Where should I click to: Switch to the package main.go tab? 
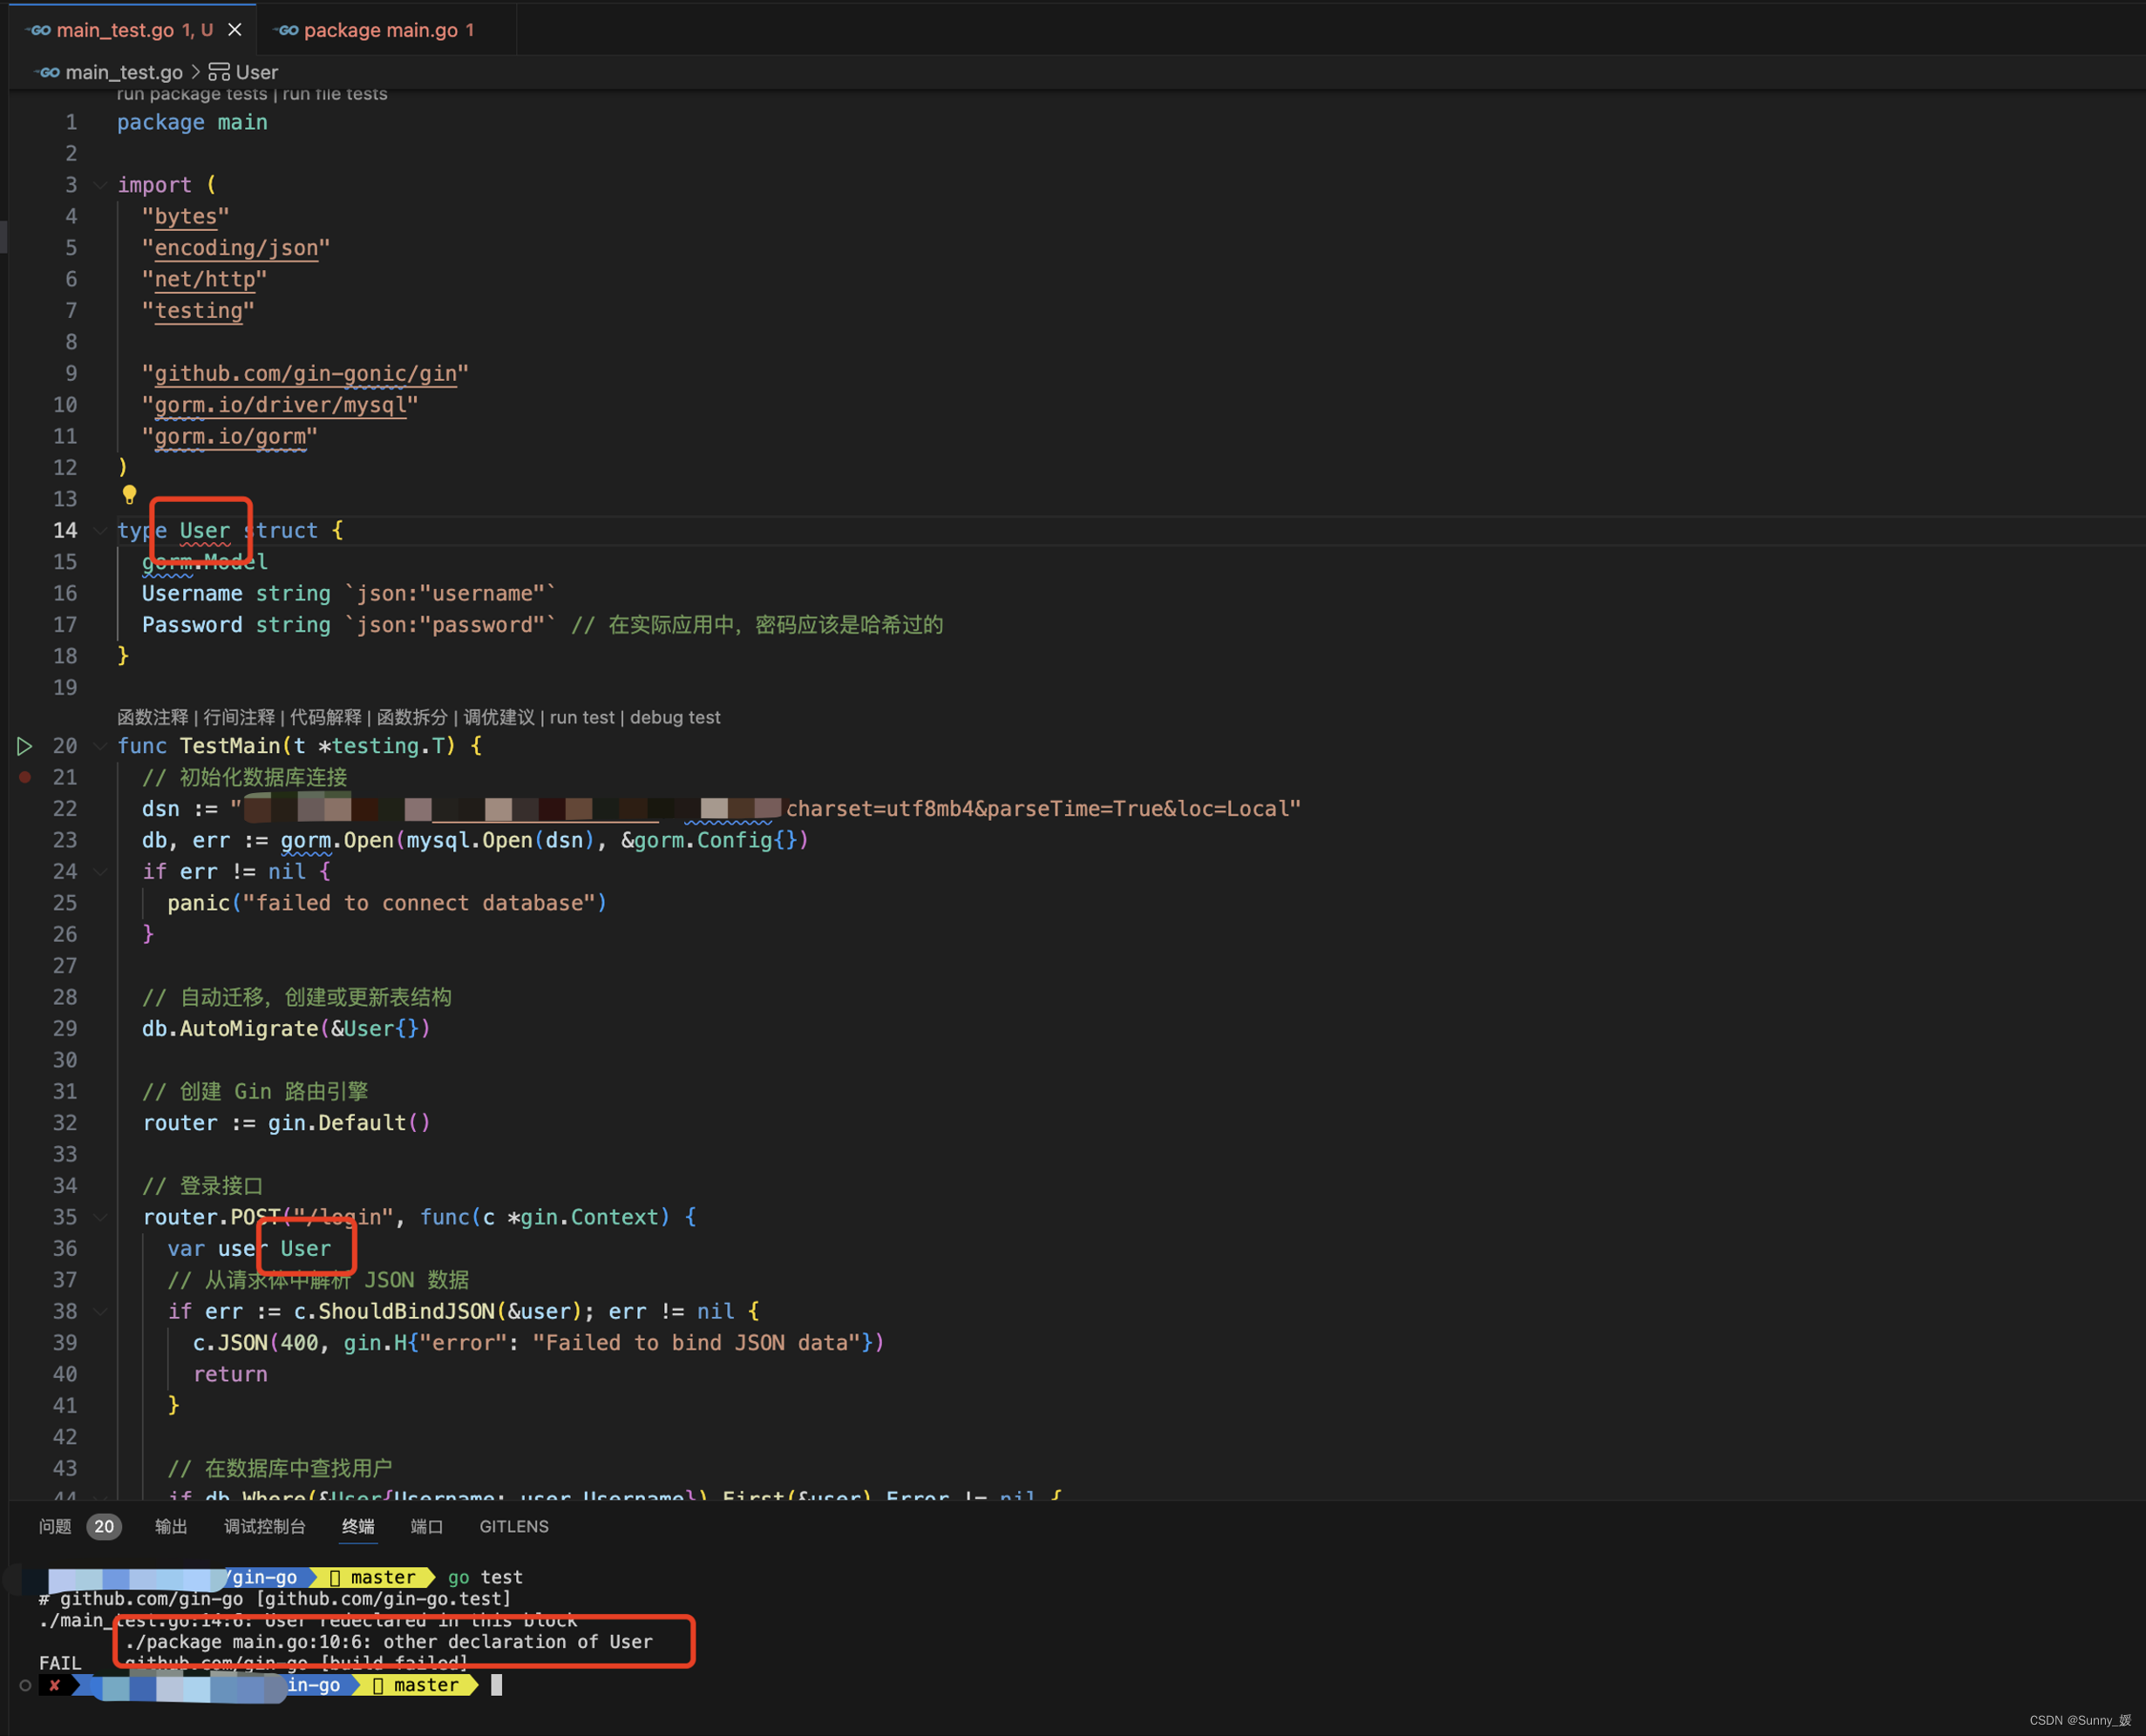click(380, 30)
